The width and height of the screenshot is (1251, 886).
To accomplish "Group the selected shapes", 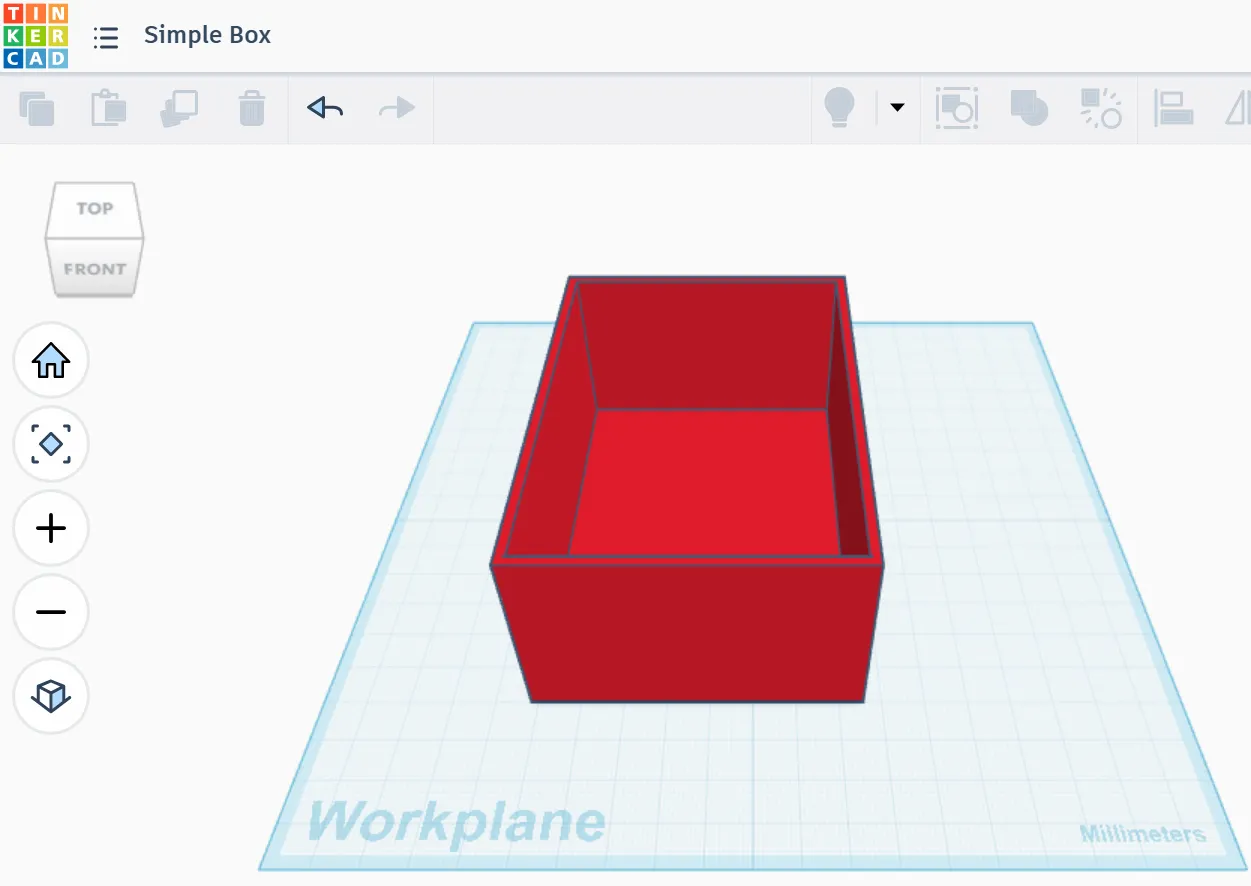I will pyautogui.click(x=1030, y=107).
